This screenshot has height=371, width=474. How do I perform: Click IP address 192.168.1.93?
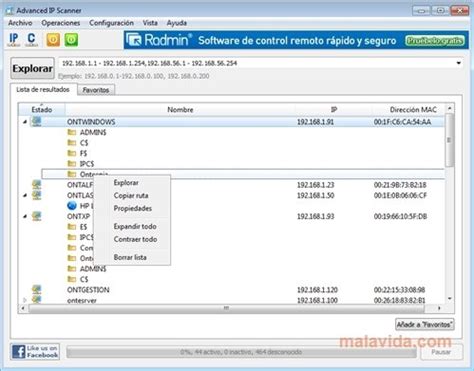click(315, 216)
